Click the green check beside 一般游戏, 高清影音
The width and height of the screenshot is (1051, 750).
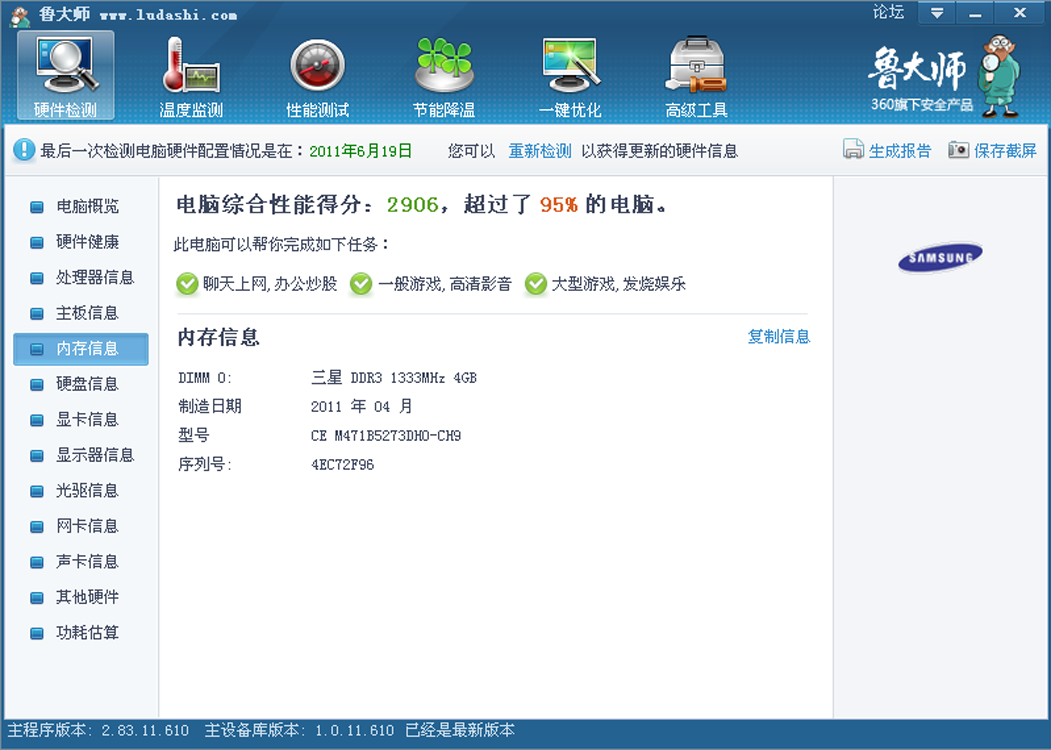(x=361, y=284)
